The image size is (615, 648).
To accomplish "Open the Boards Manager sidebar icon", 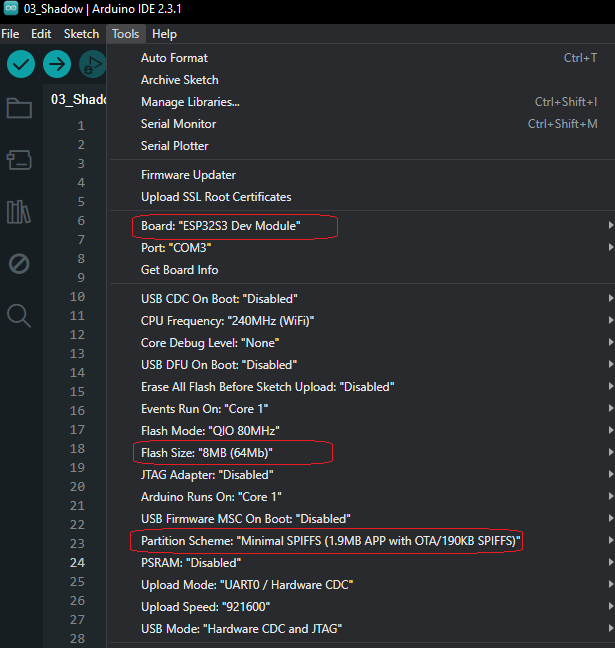I will click(19, 160).
